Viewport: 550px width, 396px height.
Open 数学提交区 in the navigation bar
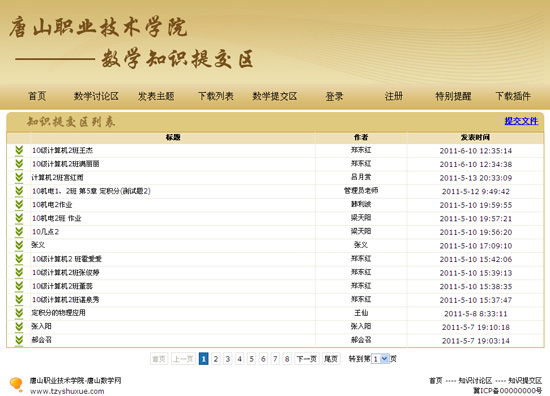pos(275,96)
